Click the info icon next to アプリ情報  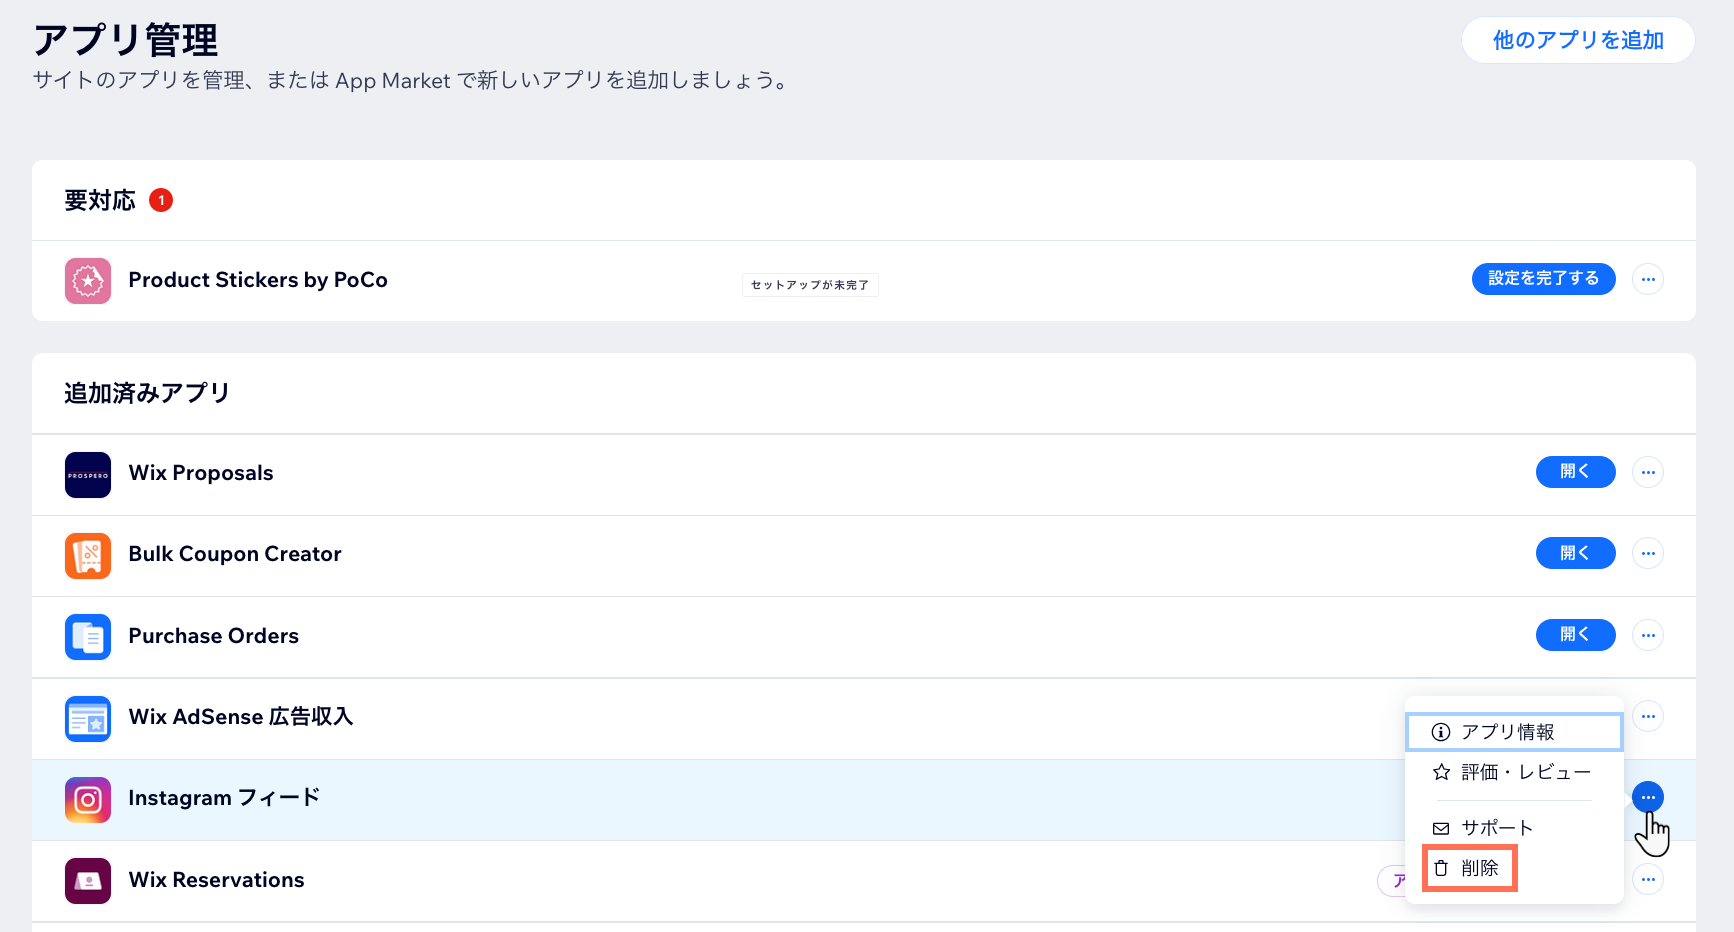click(x=1440, y=731)
